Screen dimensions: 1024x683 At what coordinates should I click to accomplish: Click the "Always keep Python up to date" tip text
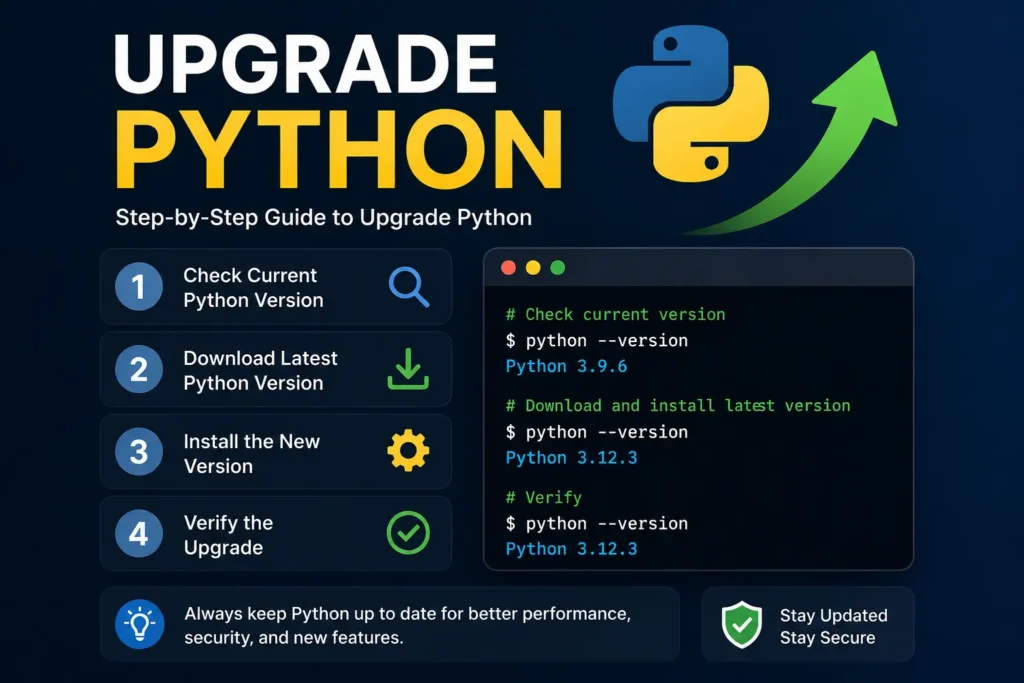(x=408, y=626)
